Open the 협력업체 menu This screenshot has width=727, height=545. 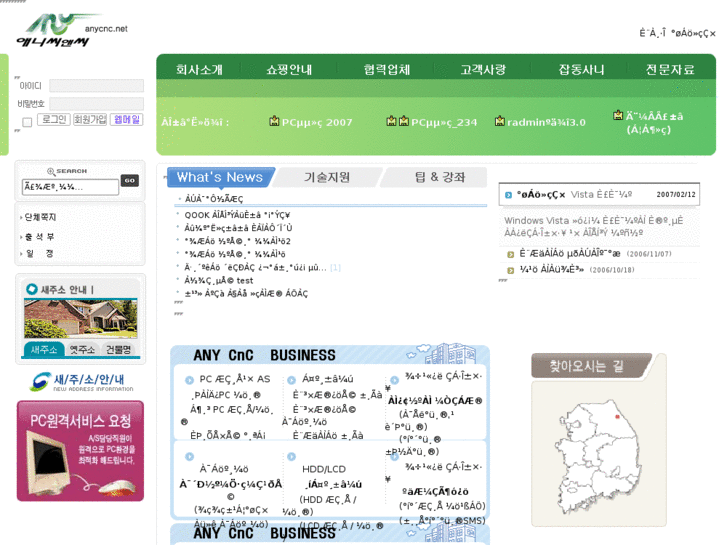(387, 70)
